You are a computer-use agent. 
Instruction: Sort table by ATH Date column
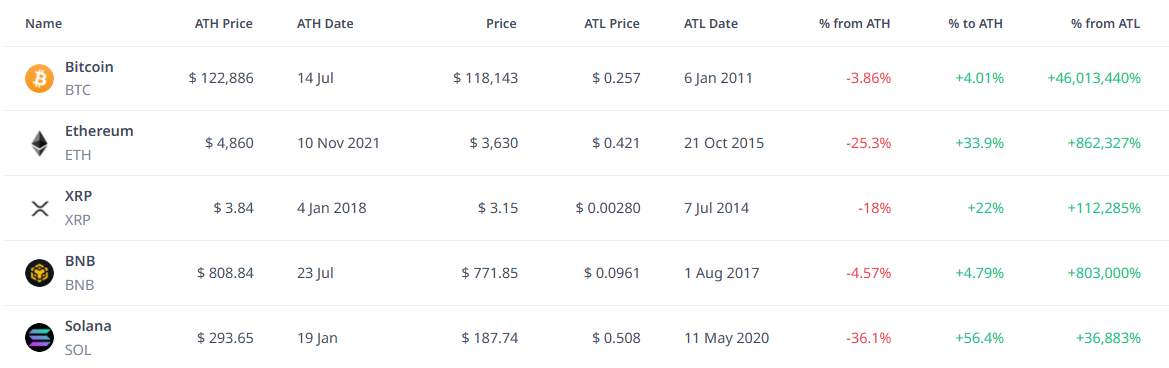325,24
